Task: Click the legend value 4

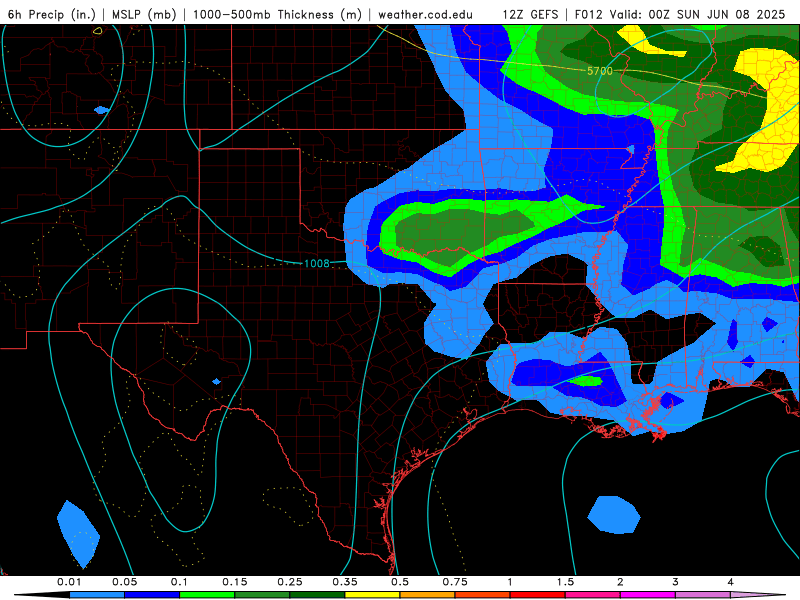Action: pyautogui.click(x=730, y=582)
